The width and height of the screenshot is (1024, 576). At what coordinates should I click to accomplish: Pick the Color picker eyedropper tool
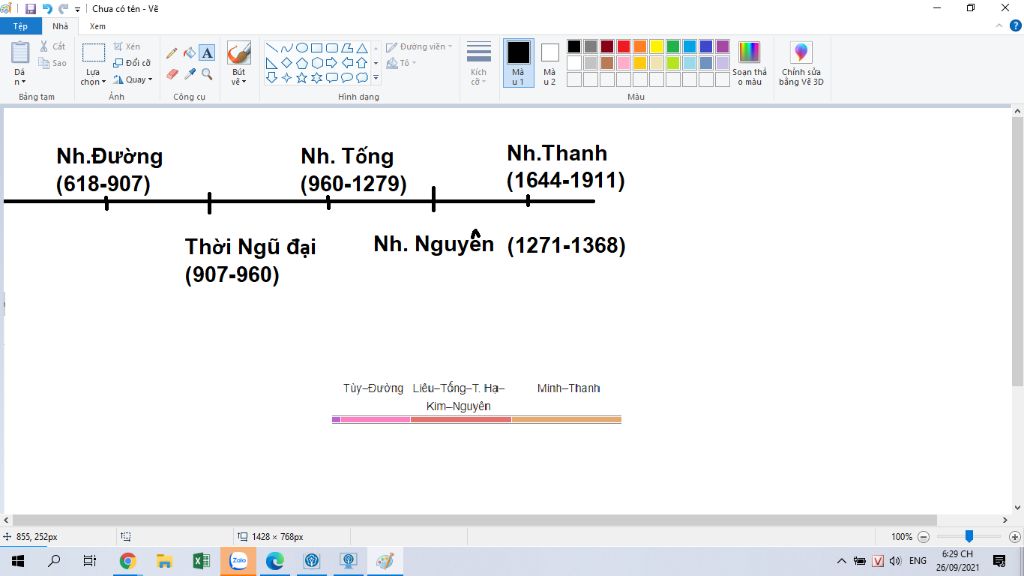pyautogui.click(x=190, y=74)
